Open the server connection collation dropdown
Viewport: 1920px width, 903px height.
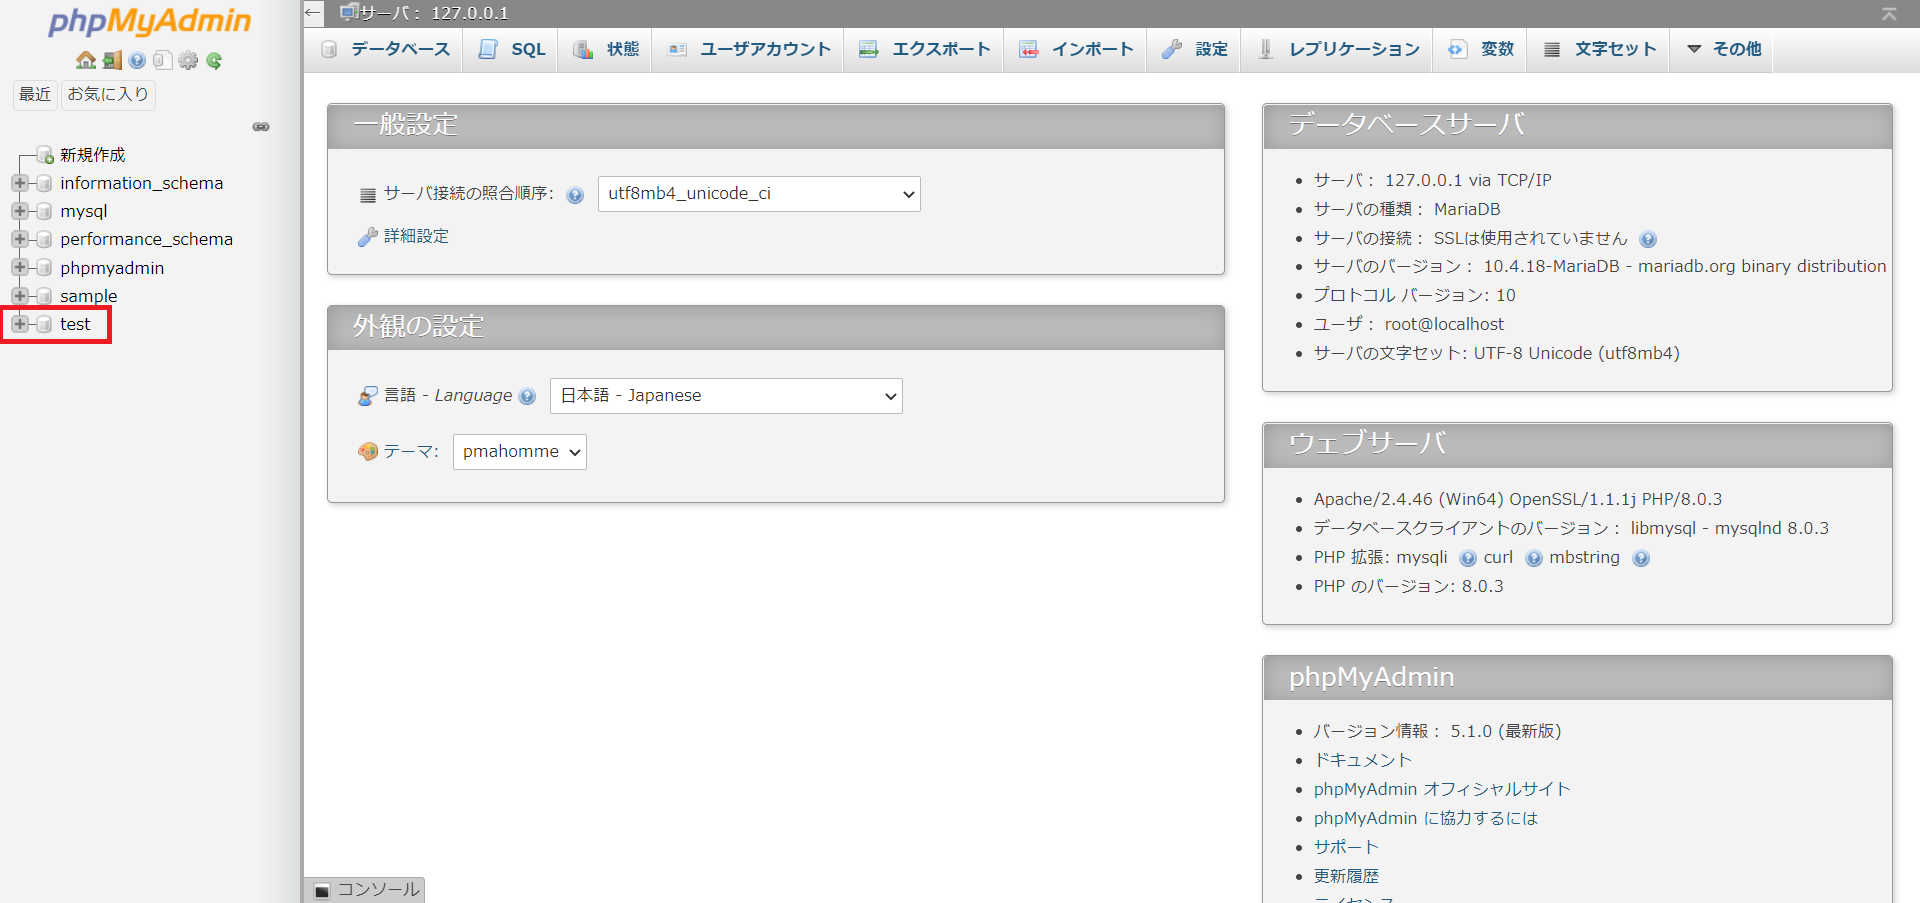point(759,194)
